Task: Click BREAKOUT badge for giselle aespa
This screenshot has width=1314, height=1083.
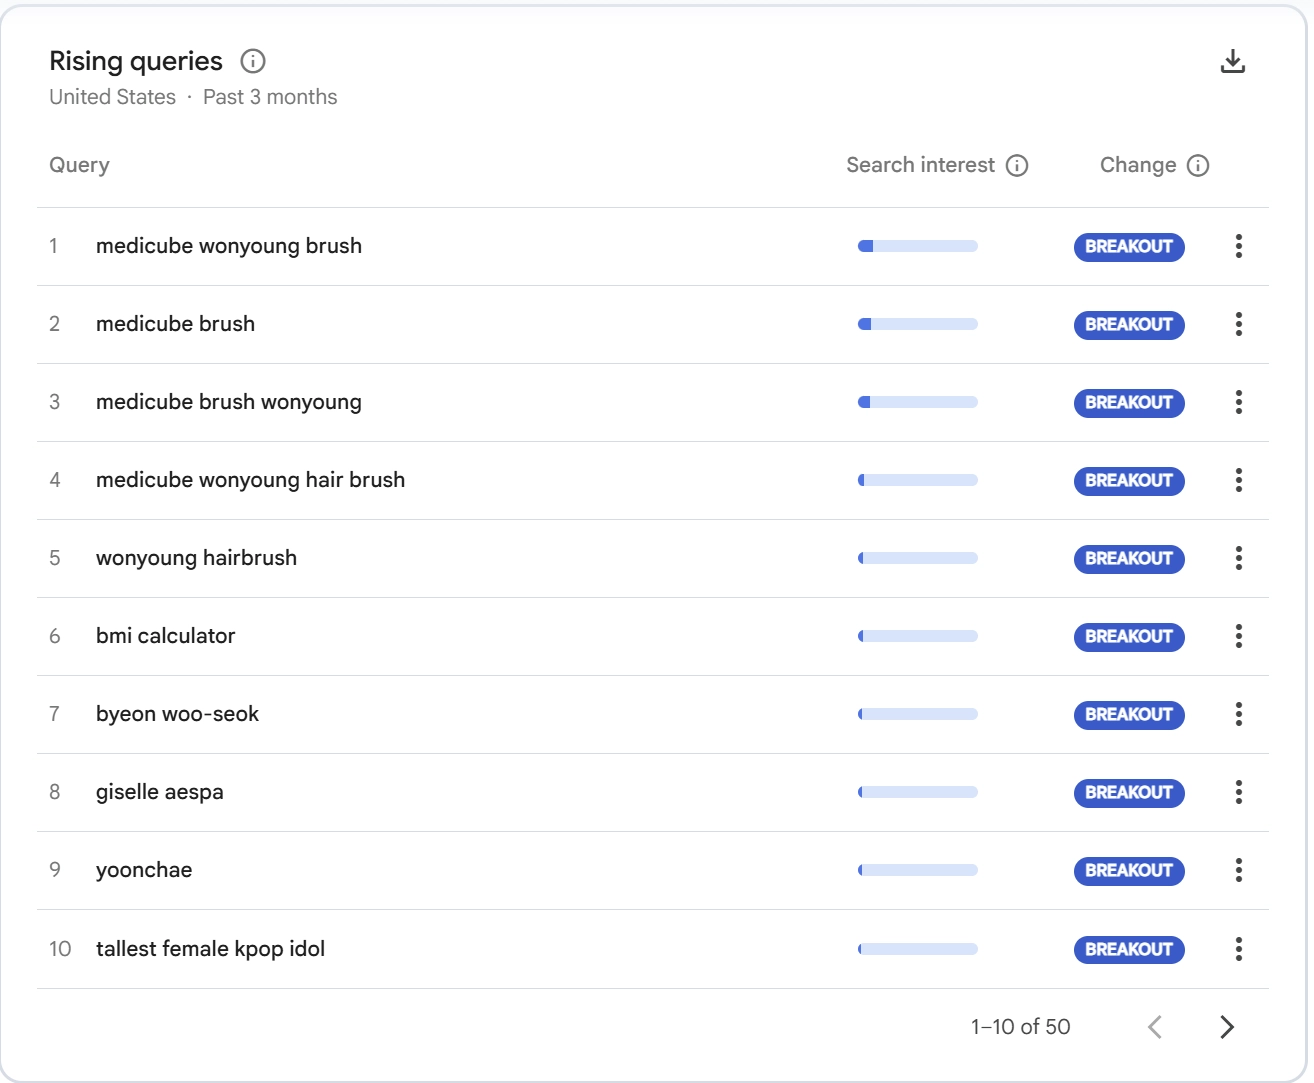Action: 1129,793
